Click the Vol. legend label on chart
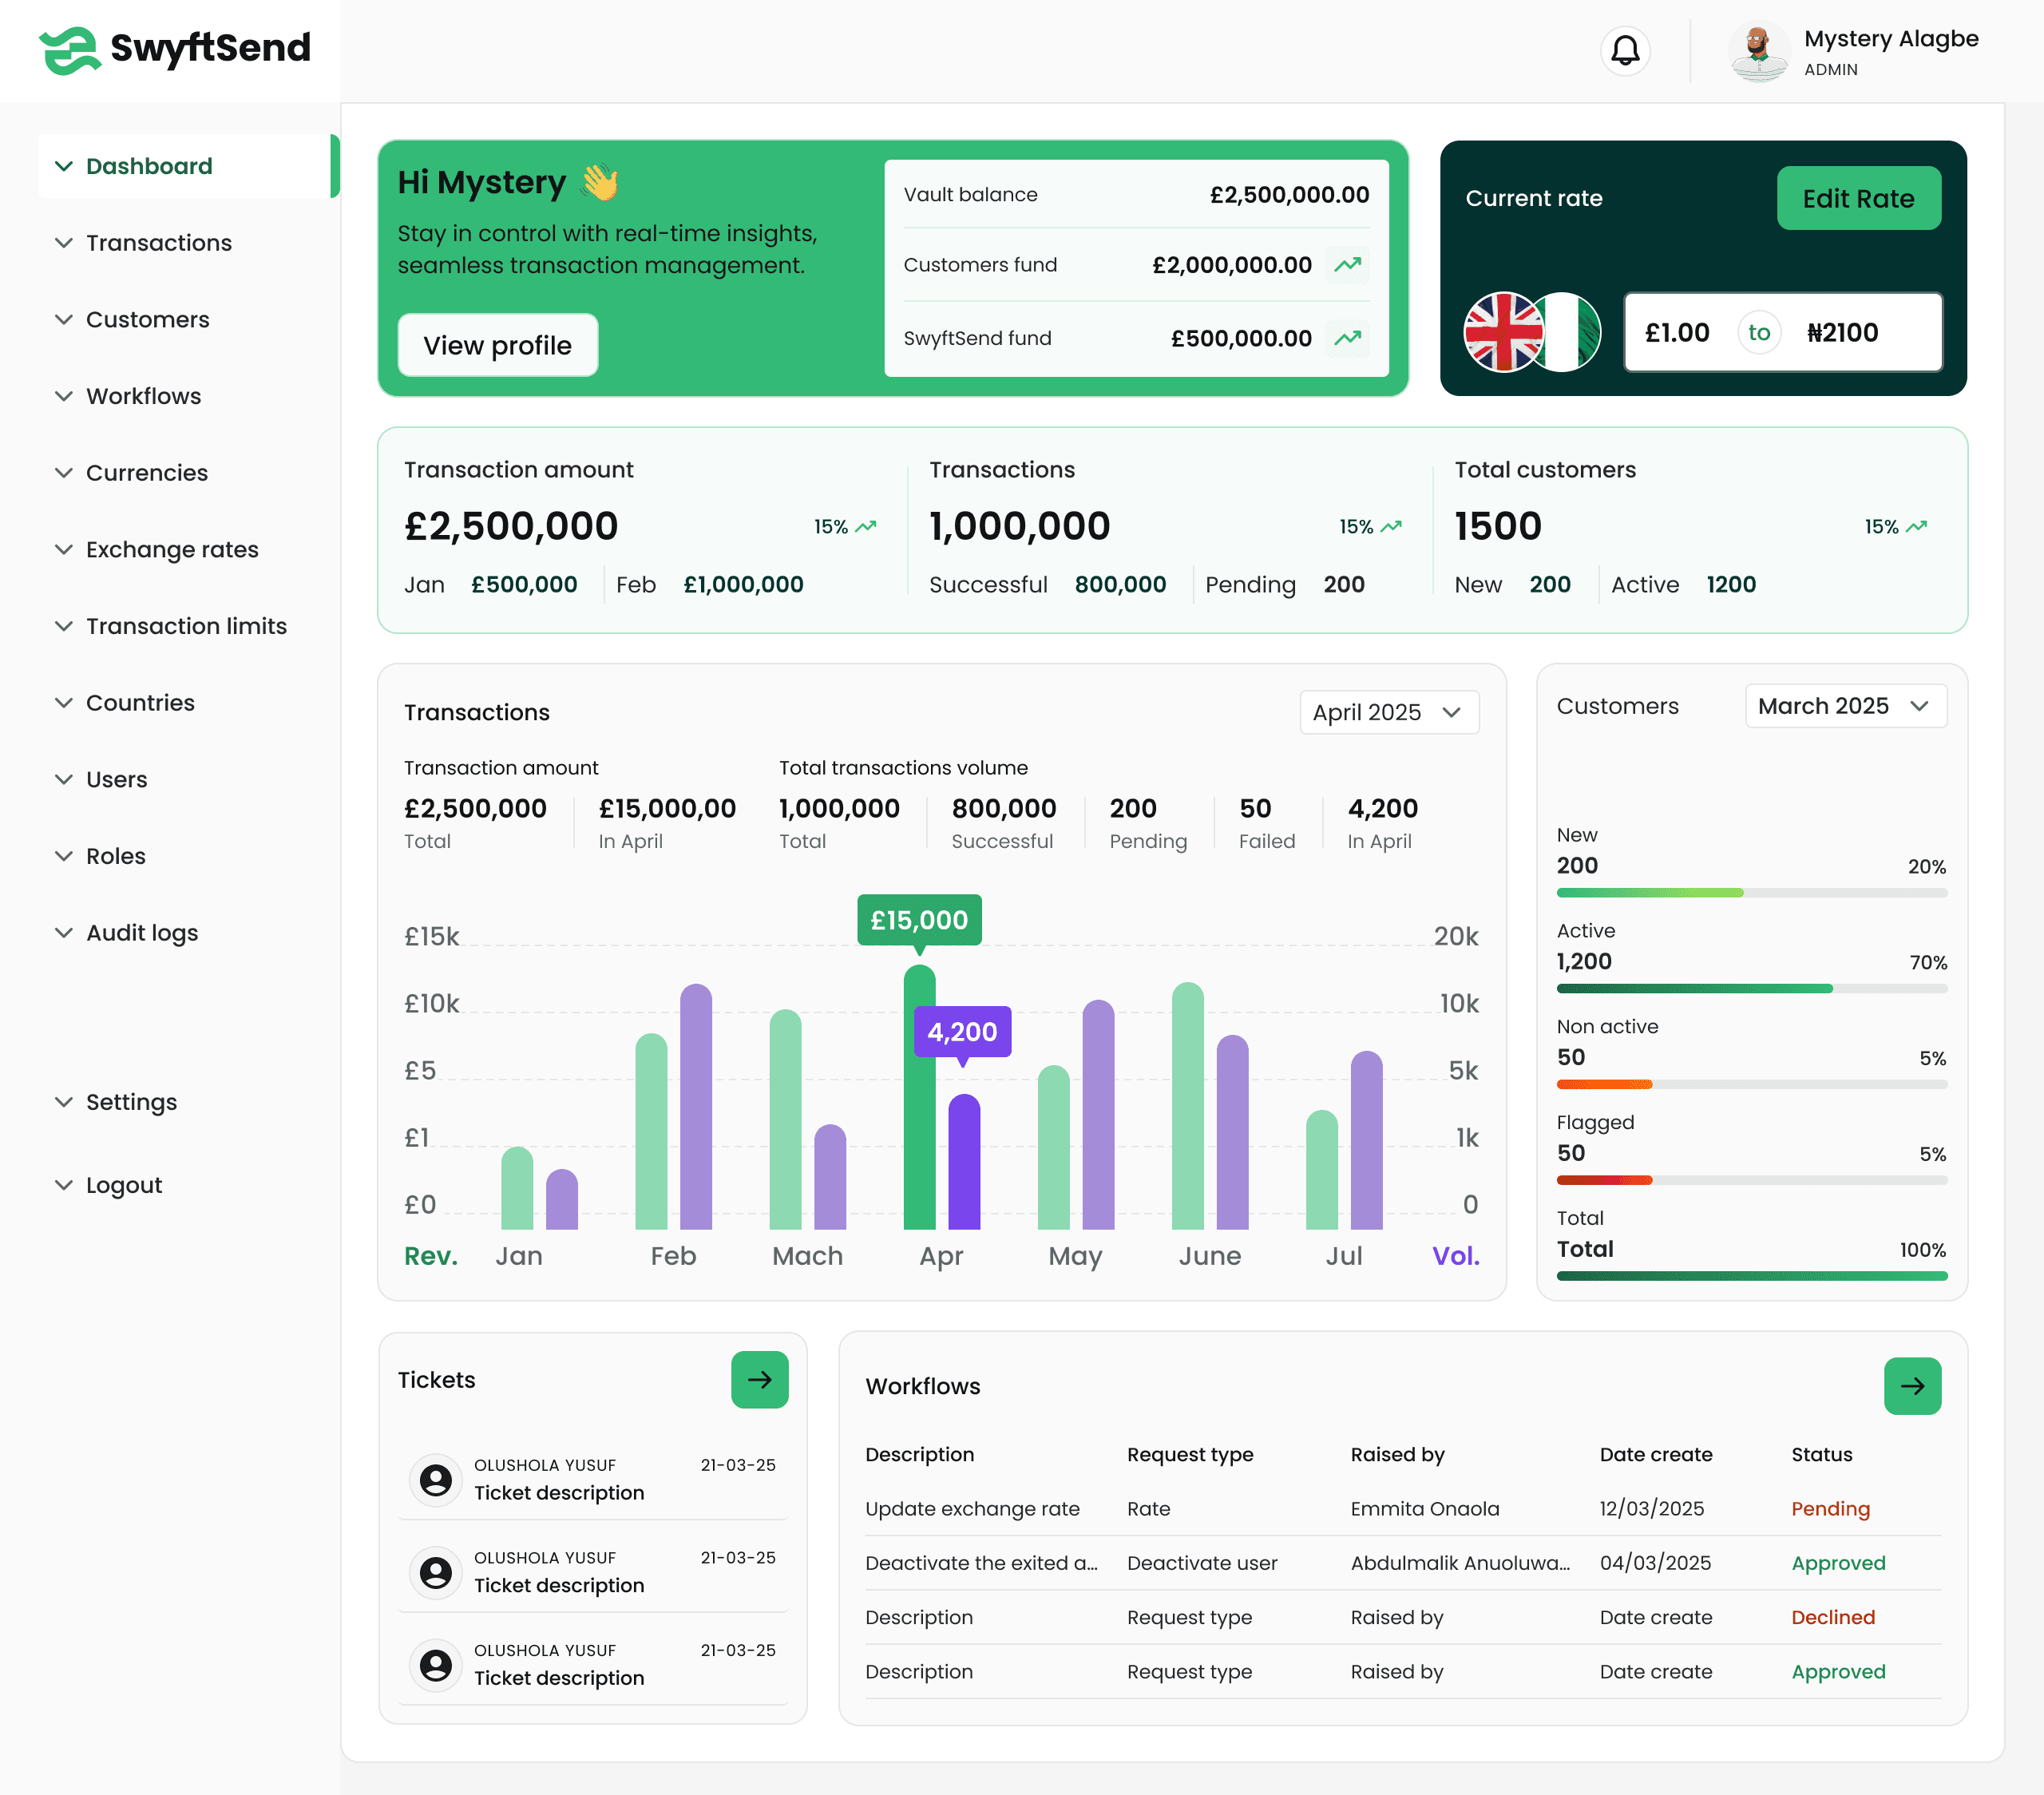Viewport: 2044px width, 1795px height. coord(1455,1255)
